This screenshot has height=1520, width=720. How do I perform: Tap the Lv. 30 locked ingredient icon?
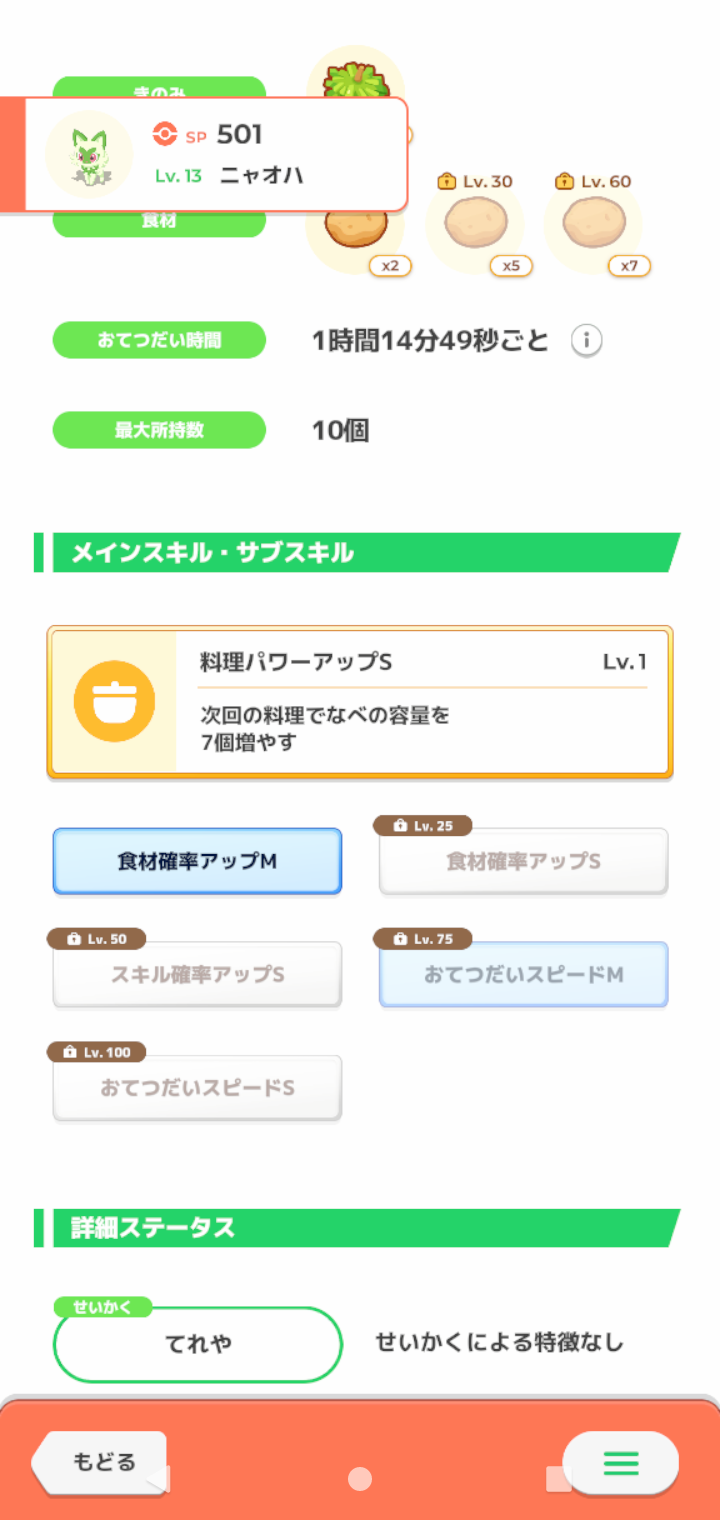[x=474, y=223]
